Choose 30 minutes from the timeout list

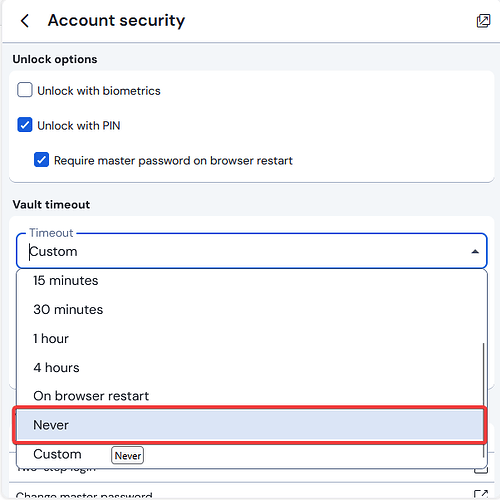pos(252,309)
